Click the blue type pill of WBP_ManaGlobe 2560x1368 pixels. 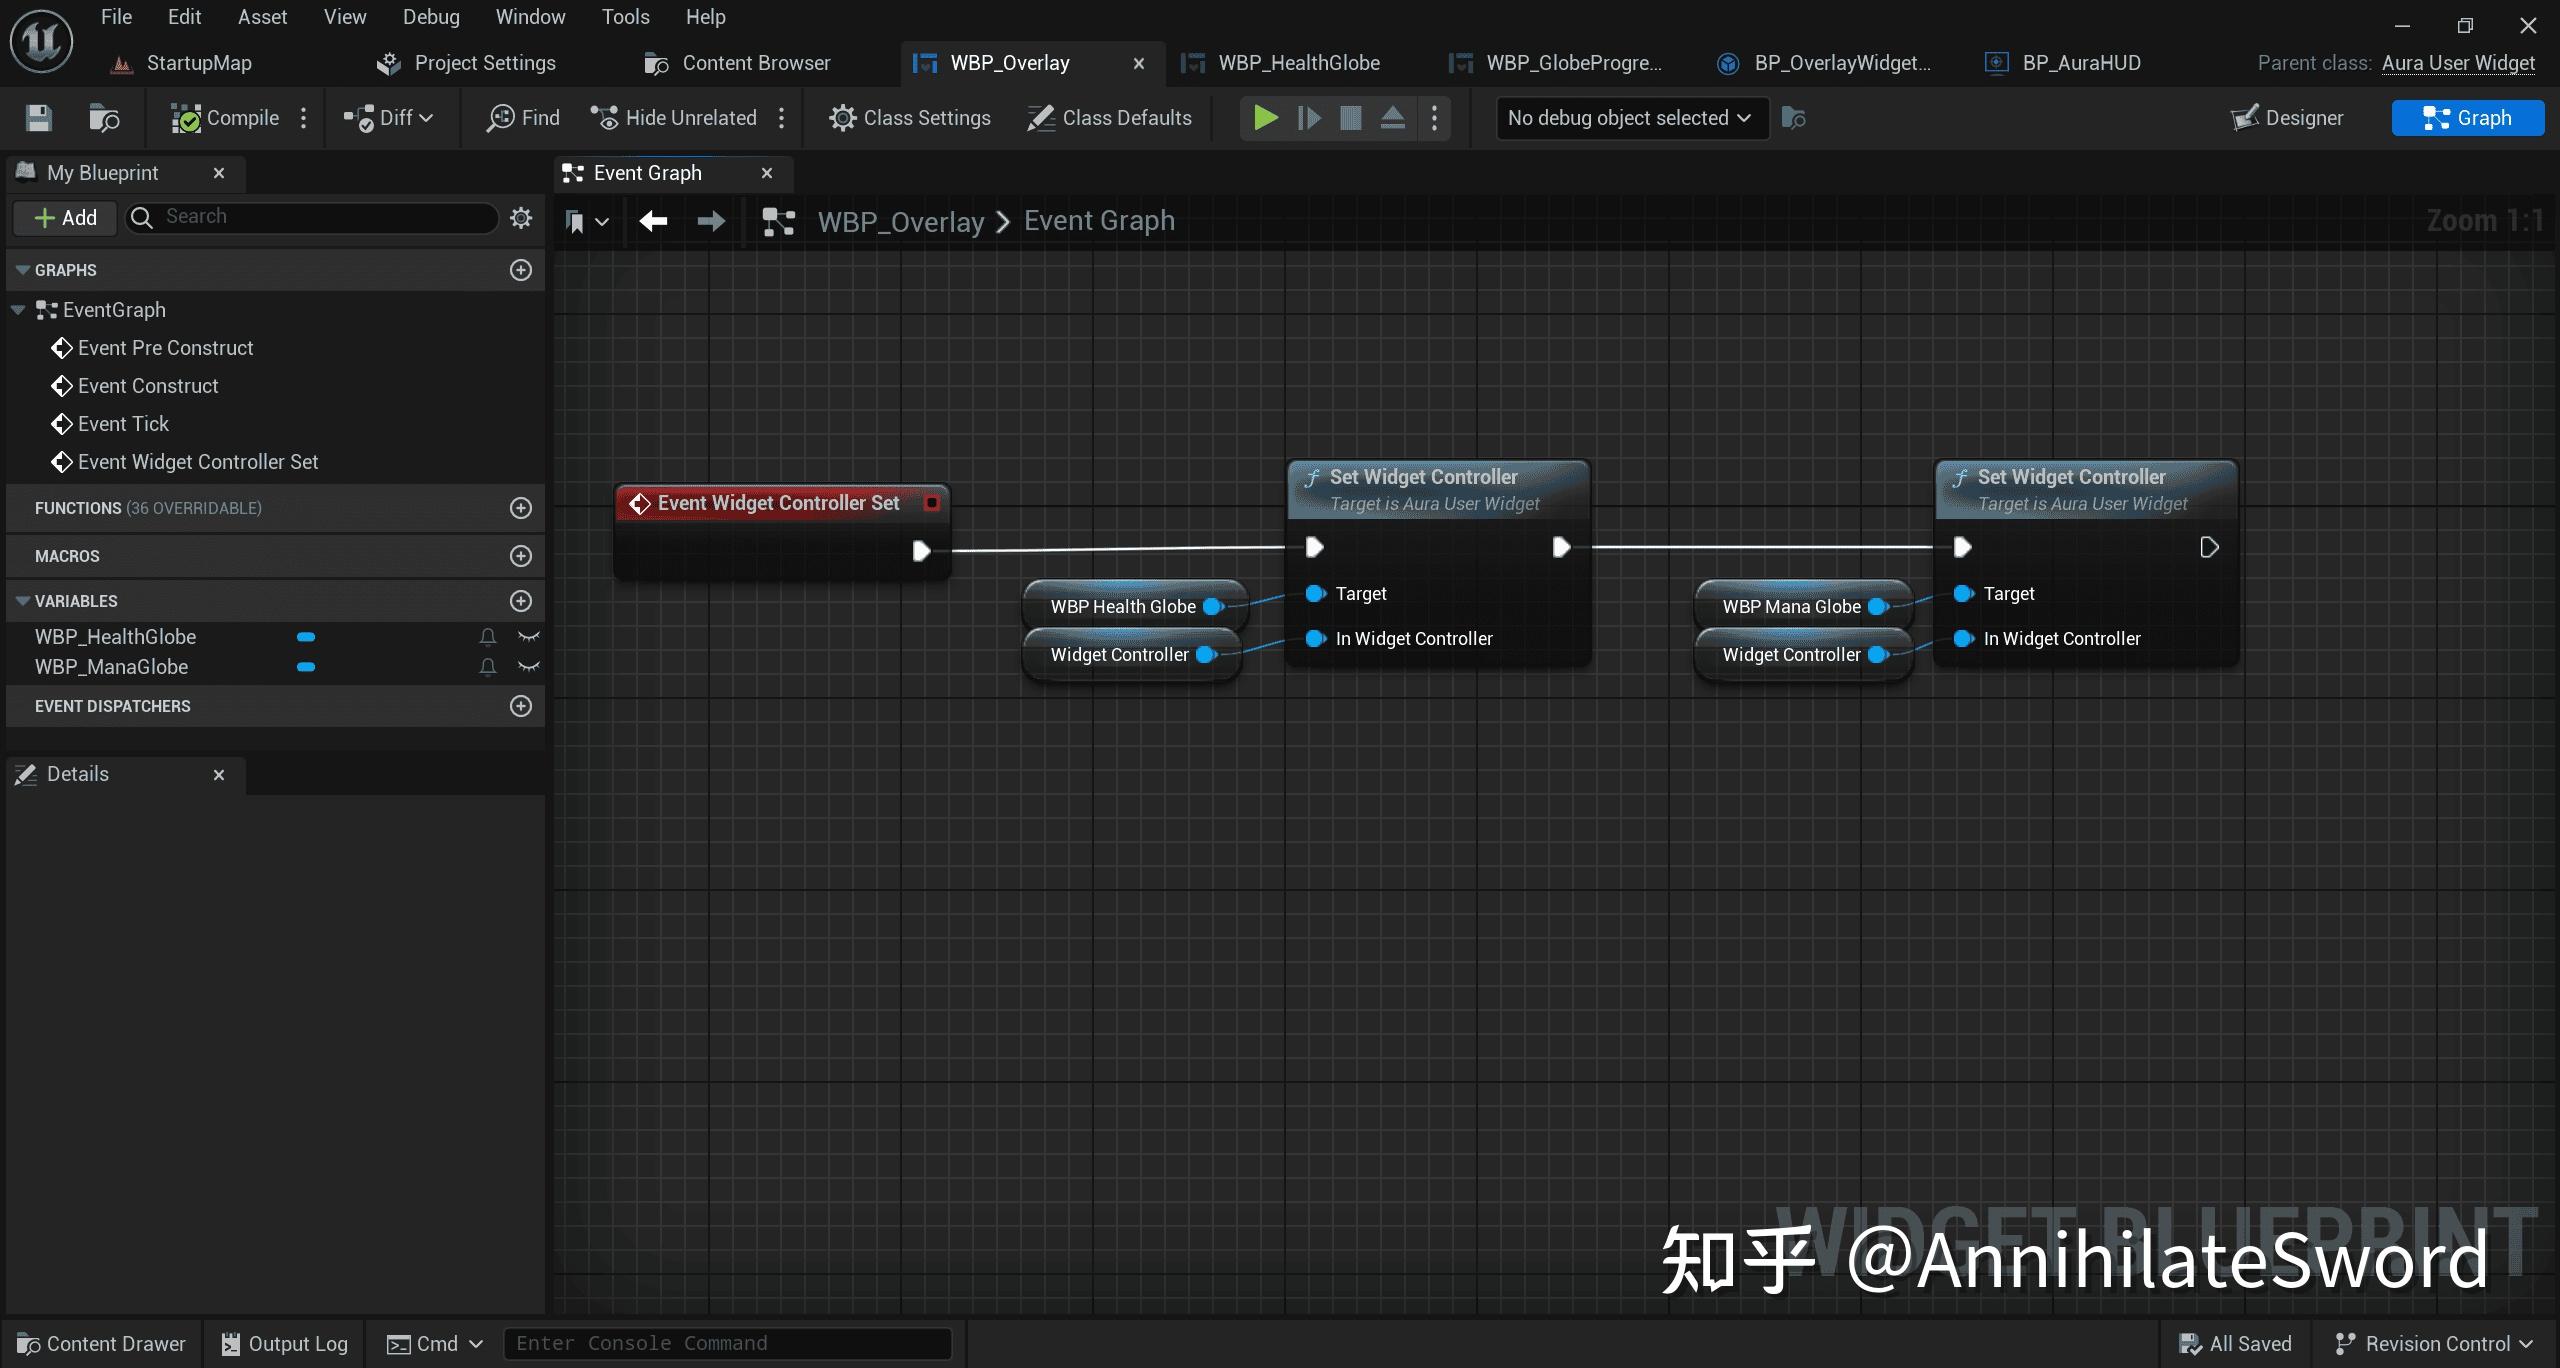[306, 667]
